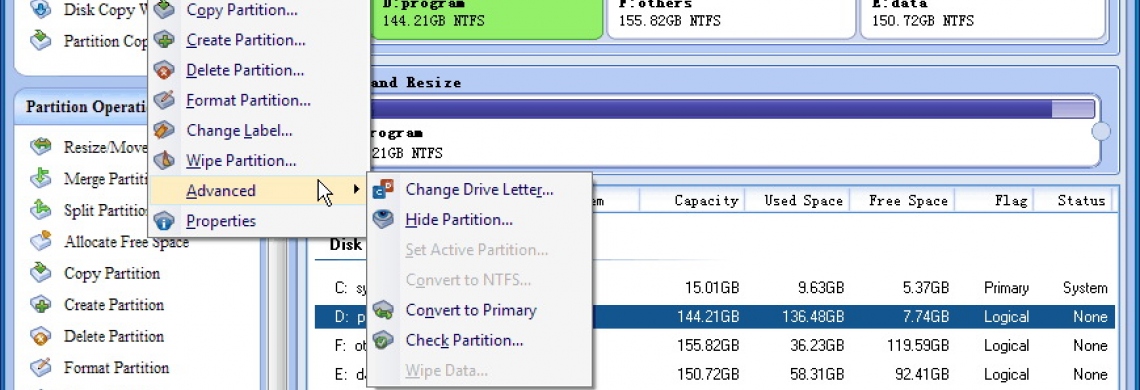Screen dimensions: 1140x390
Task: Select Delete Partition... in the context menu
Action: coord(245,71)
